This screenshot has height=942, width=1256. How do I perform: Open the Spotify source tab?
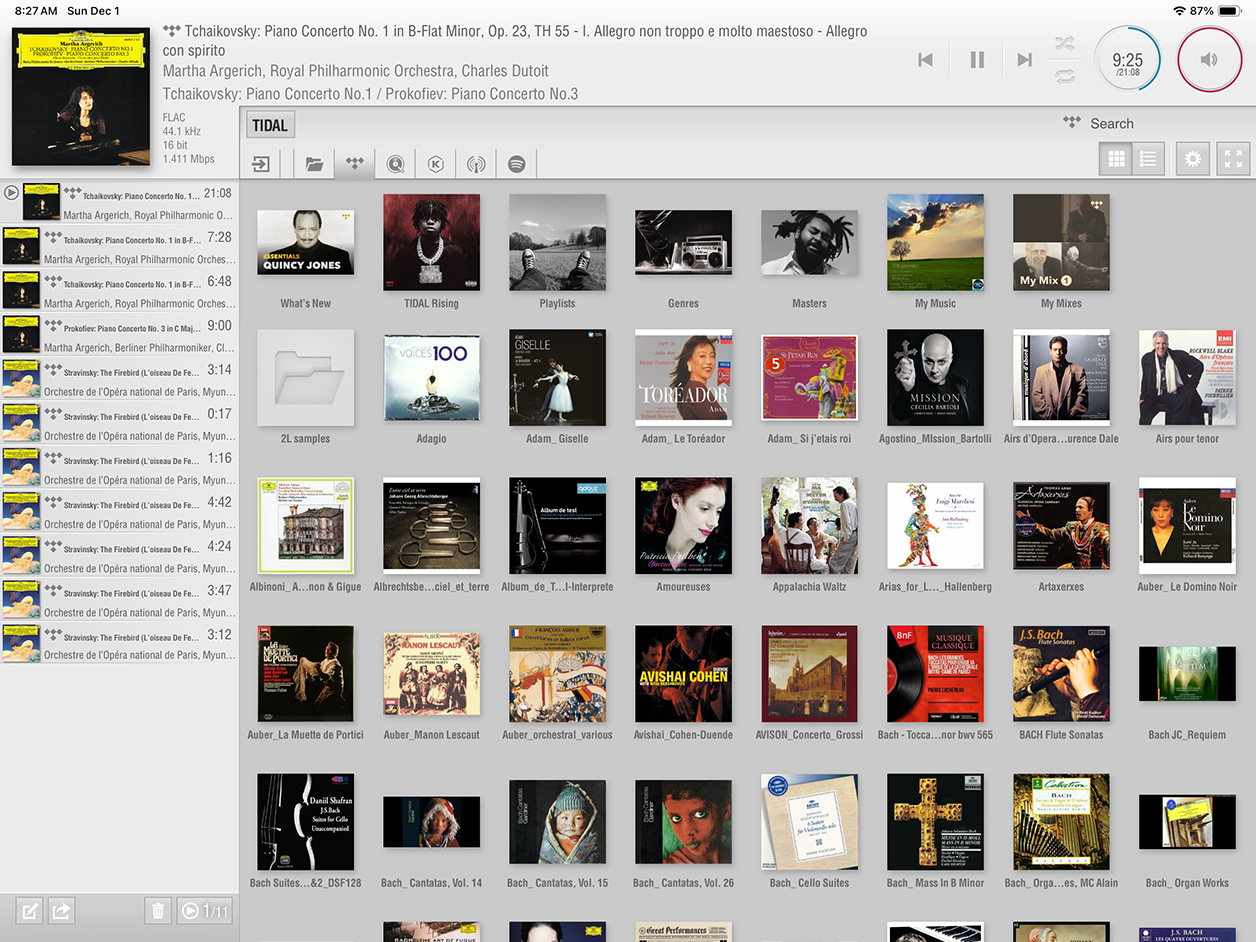click(516, 164)
